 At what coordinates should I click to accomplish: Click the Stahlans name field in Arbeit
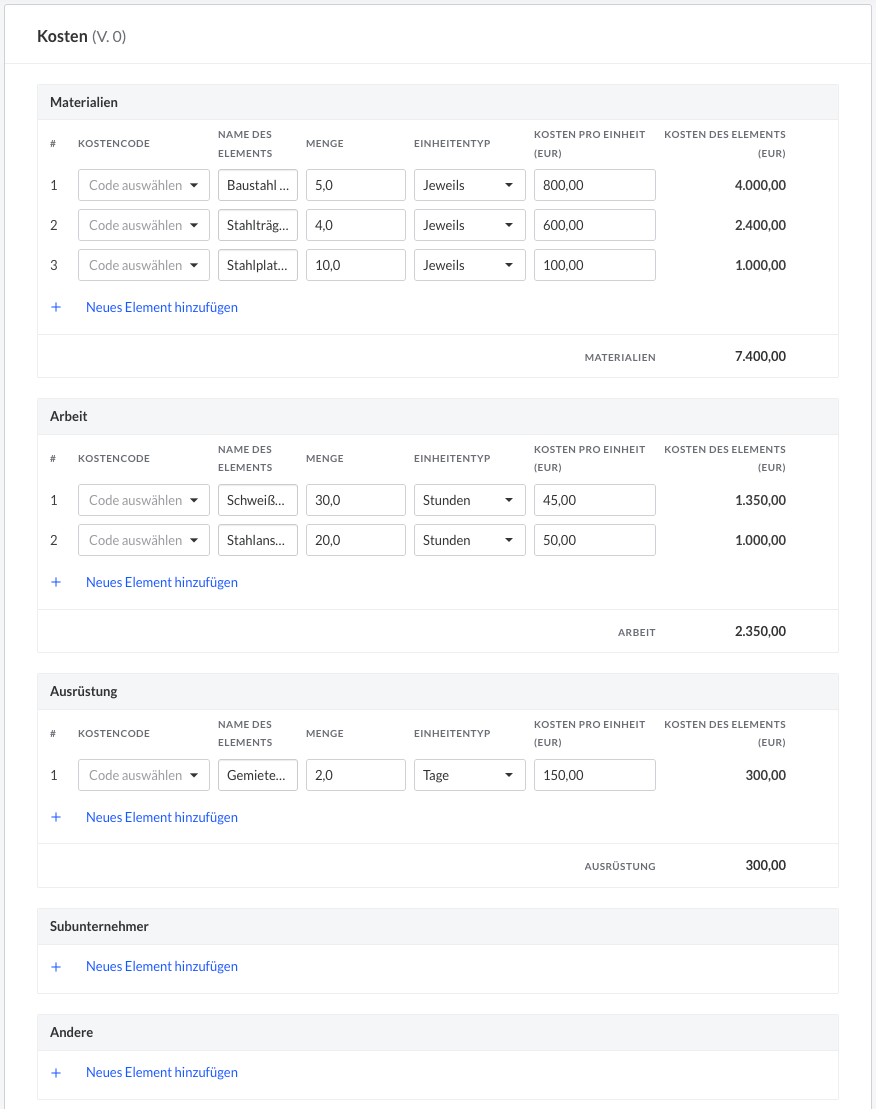(x=258, y=540)
